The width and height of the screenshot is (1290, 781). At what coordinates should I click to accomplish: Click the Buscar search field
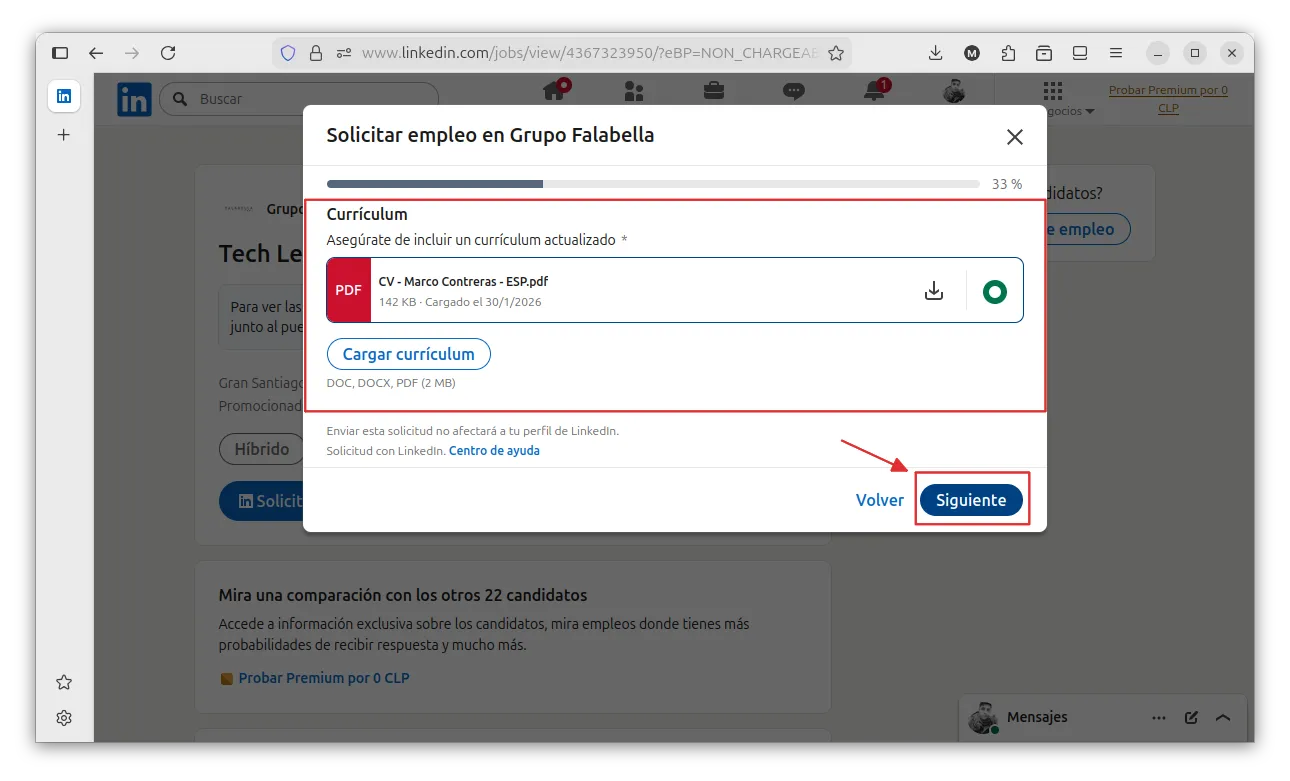300,99
